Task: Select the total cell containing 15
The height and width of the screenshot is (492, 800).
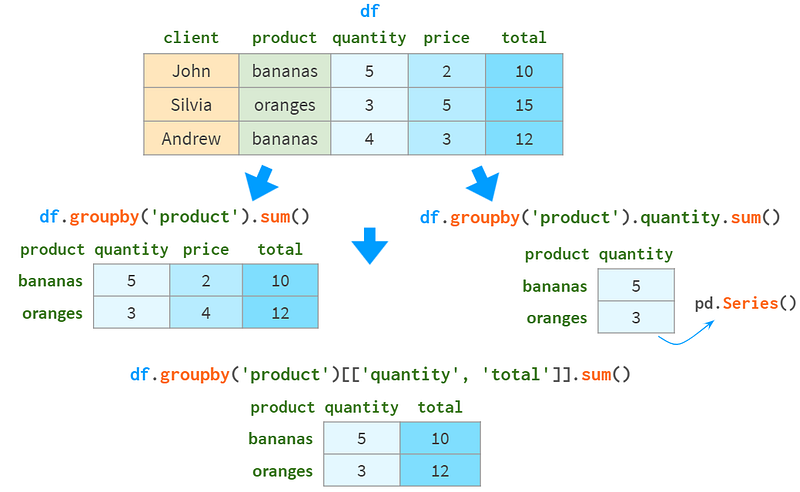Action: click(x=524, y=105)
